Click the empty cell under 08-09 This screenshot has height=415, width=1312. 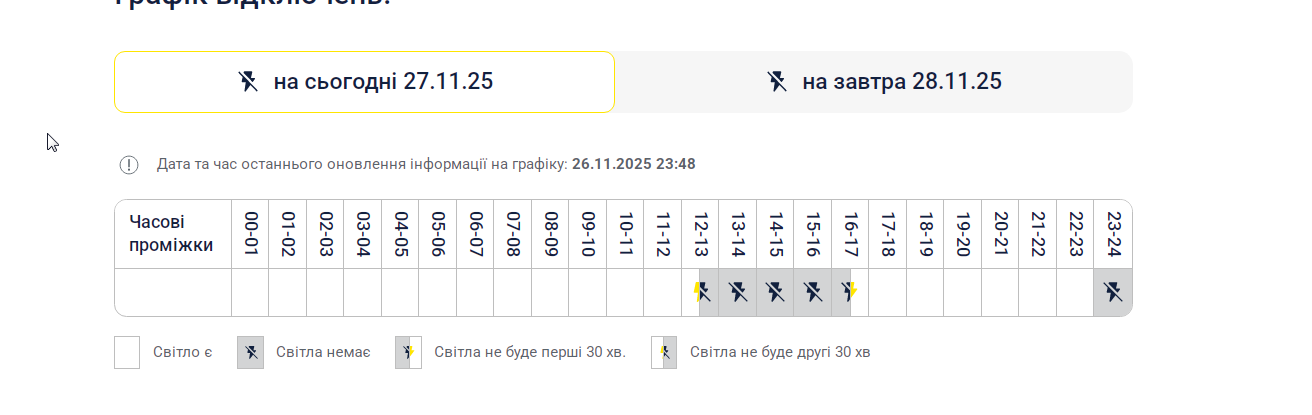(x=550, y=292)
